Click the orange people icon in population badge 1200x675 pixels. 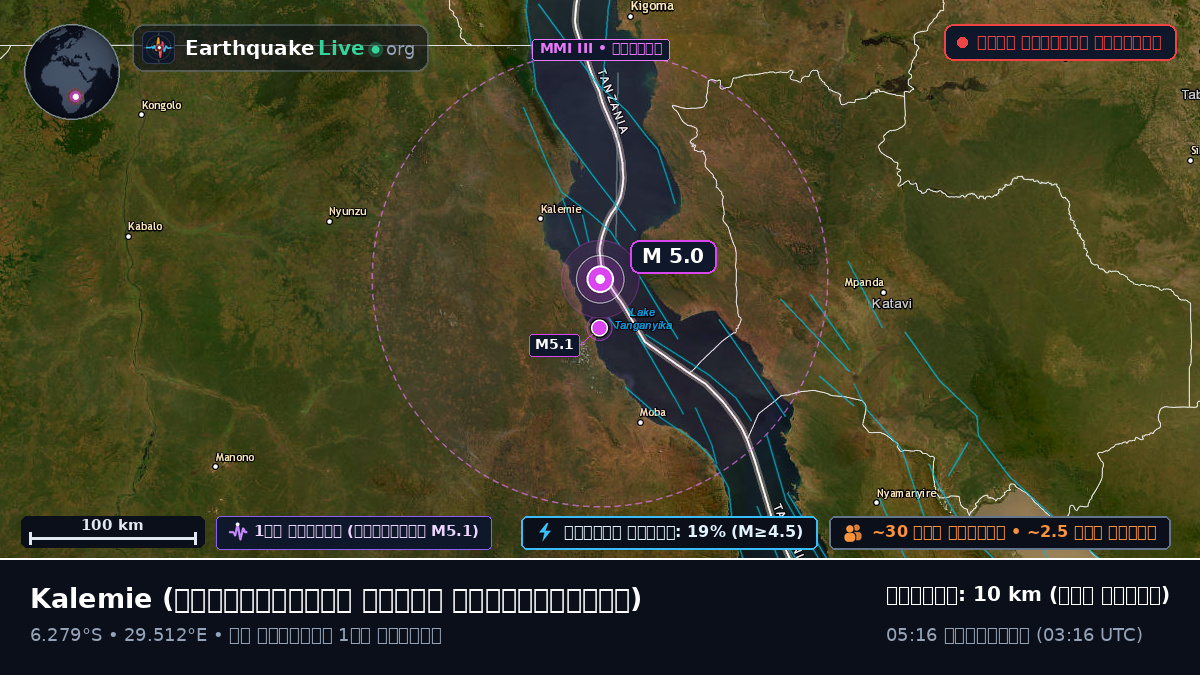coord(853,533)
